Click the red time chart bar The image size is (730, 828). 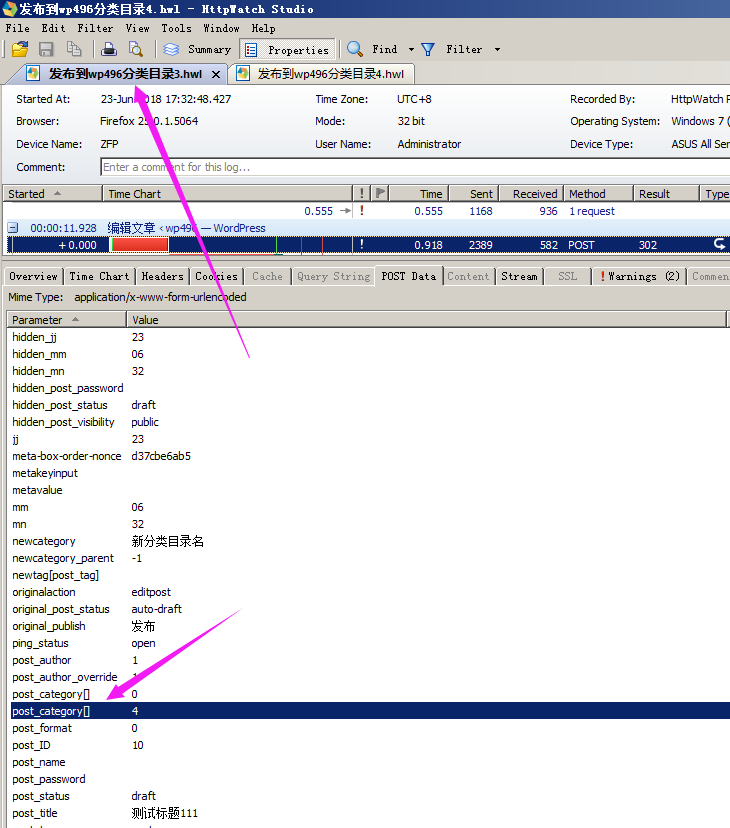click(140, 244)
